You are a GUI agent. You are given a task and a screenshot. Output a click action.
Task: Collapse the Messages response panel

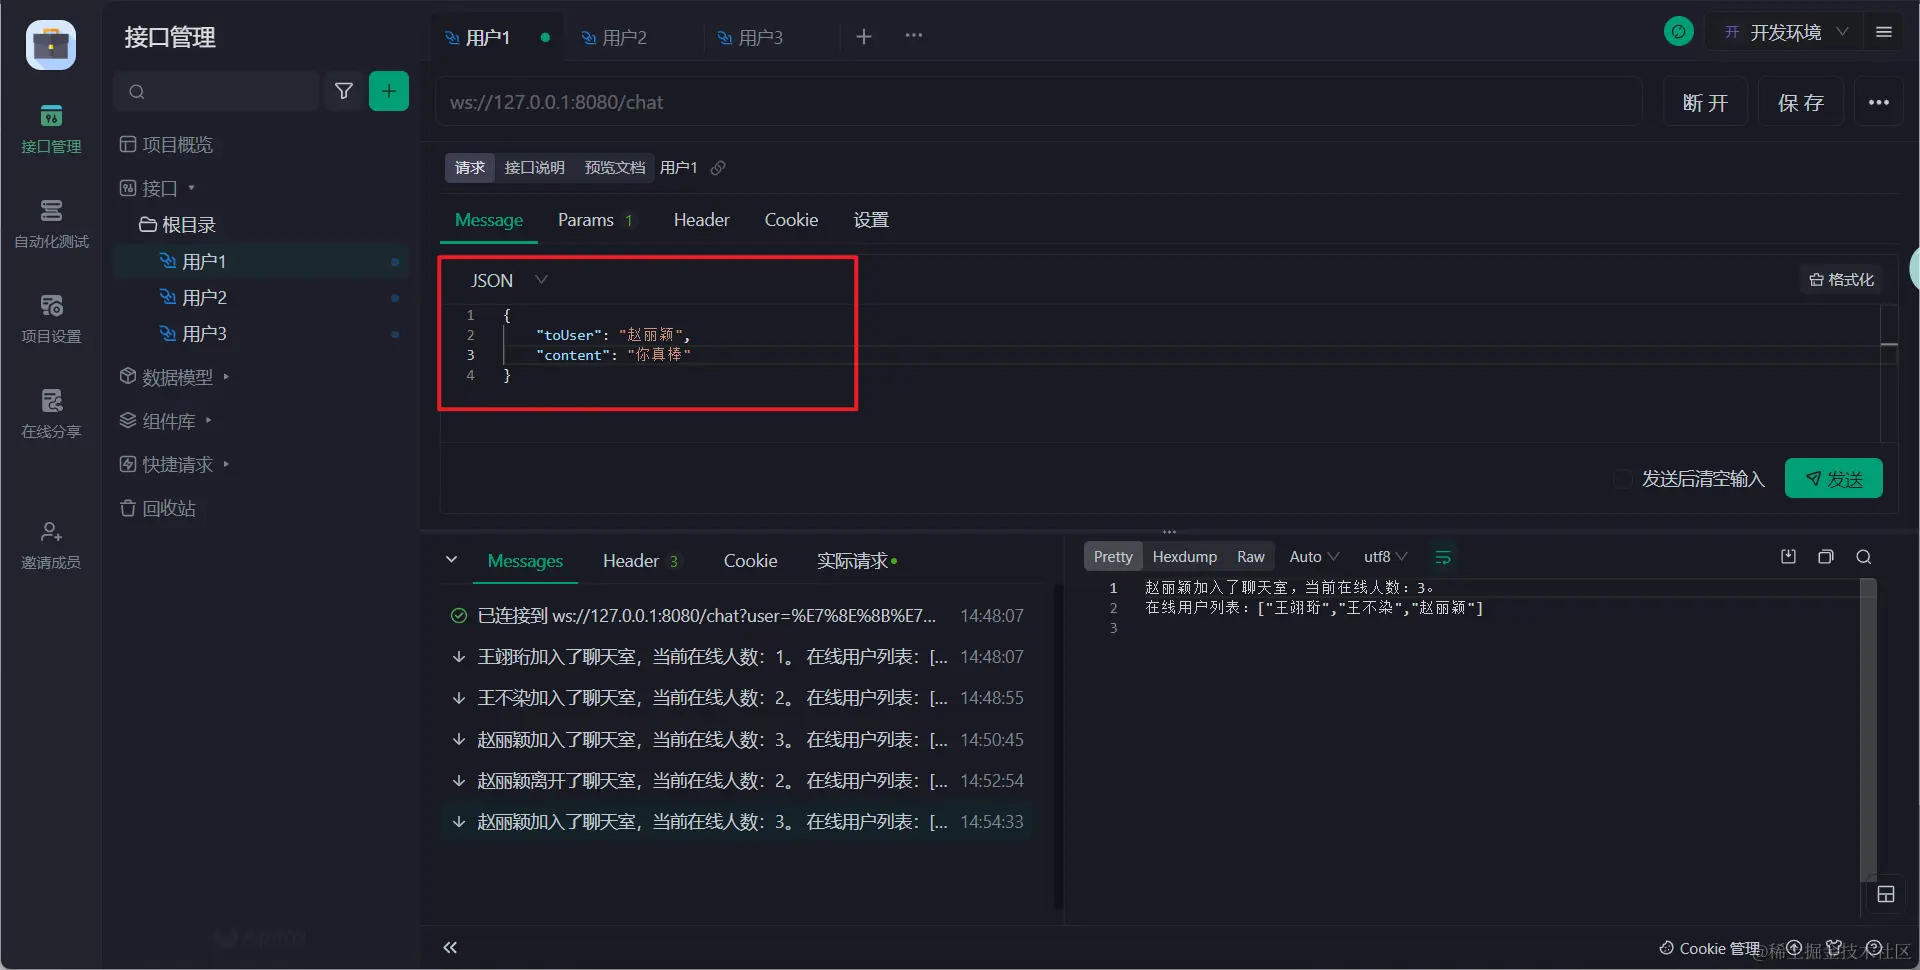point(452,560)
